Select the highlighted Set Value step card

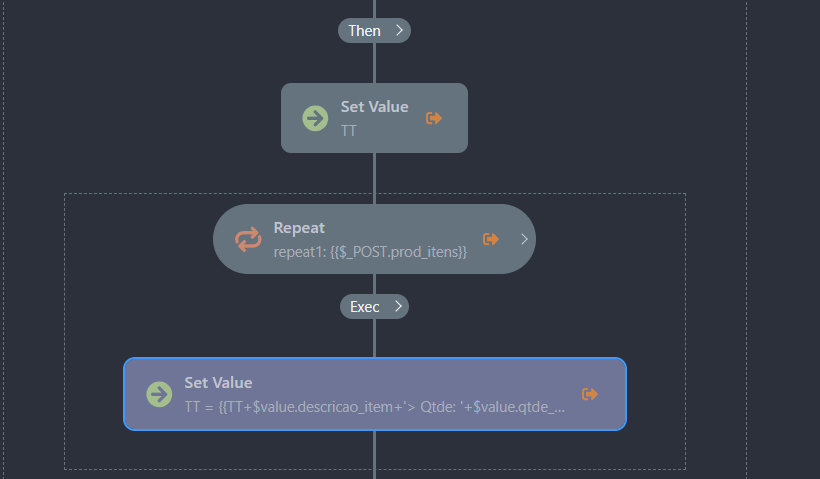pos(374,394)
